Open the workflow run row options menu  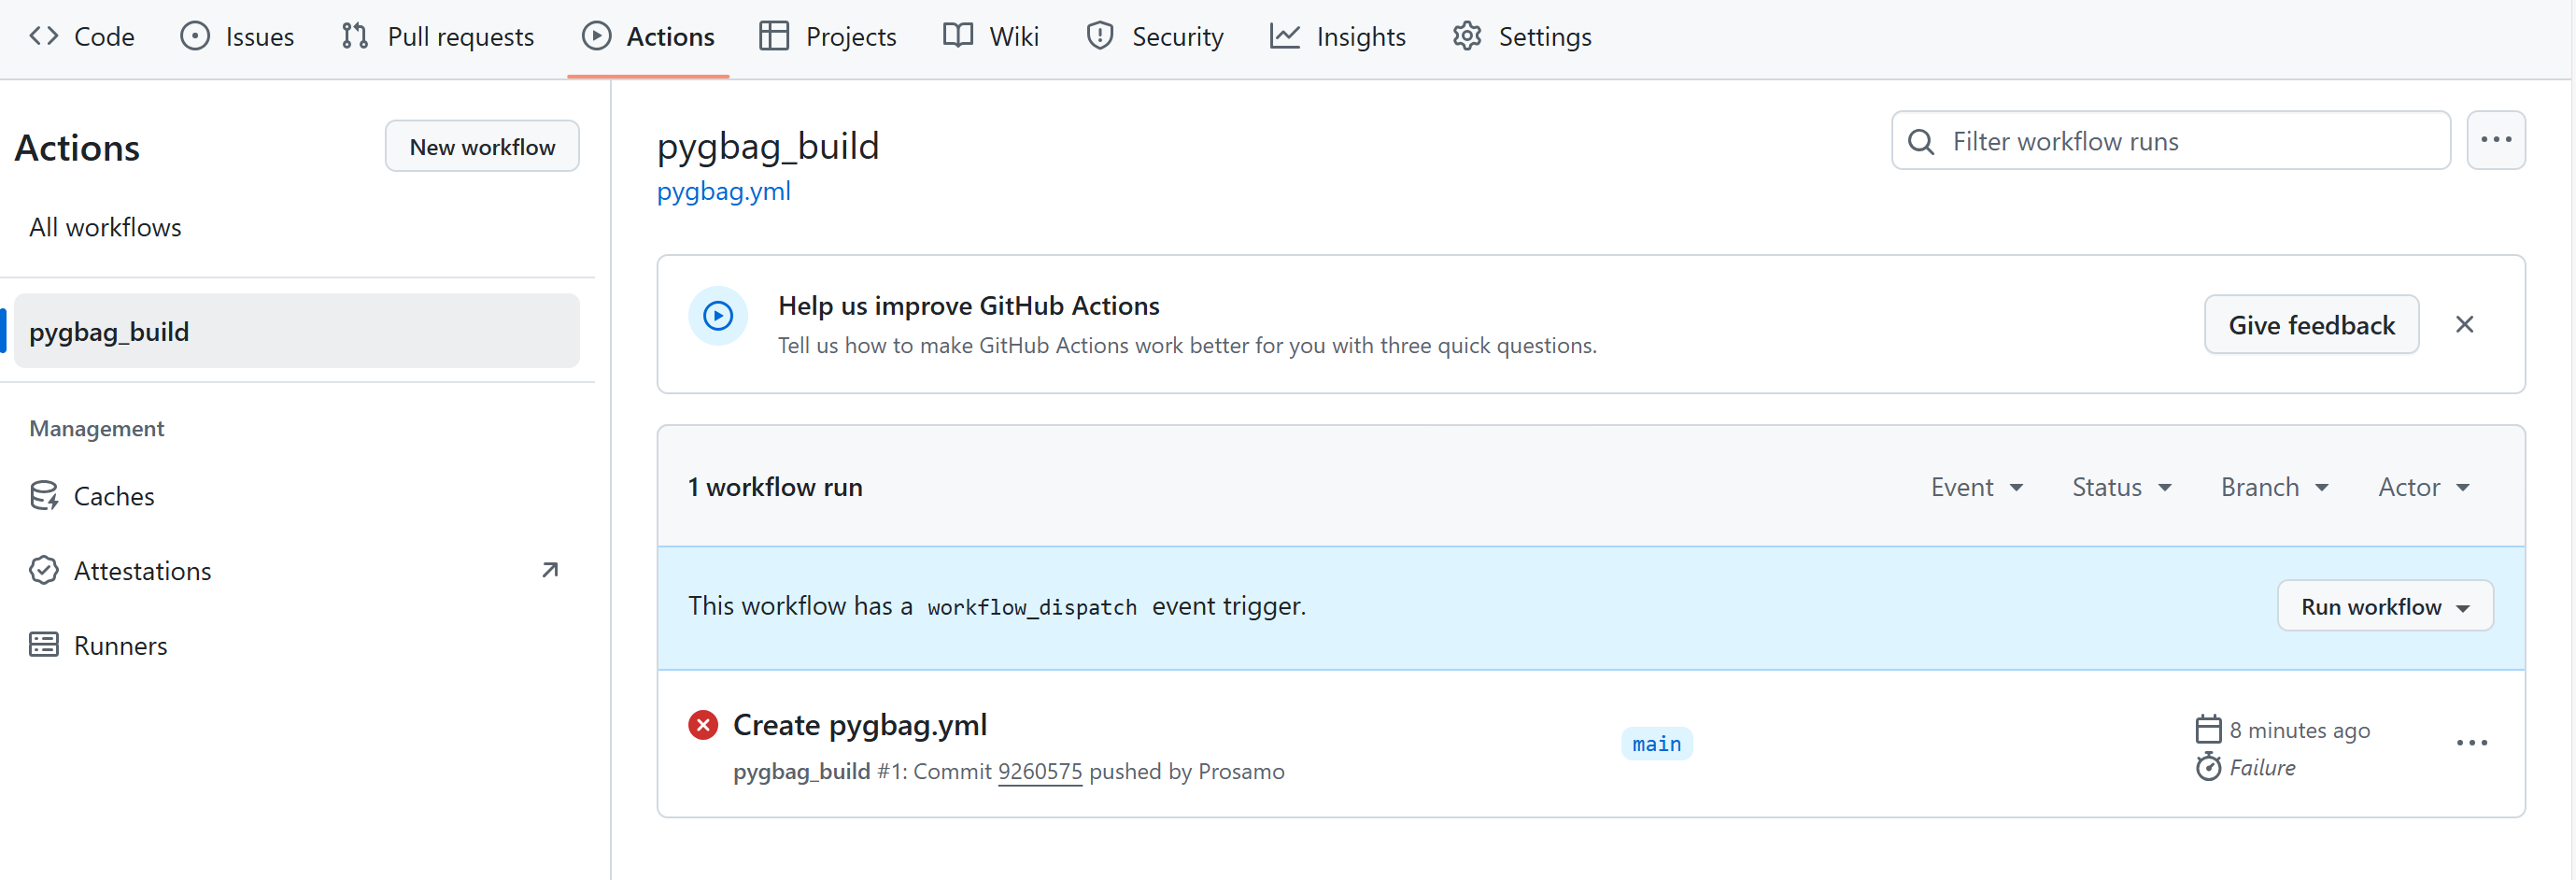pos(2471,743)
